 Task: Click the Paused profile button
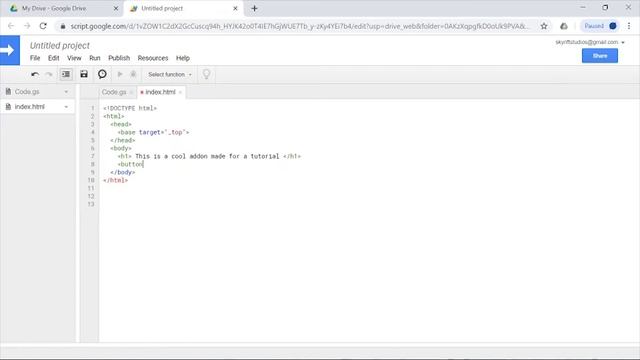tap(600, 26)
